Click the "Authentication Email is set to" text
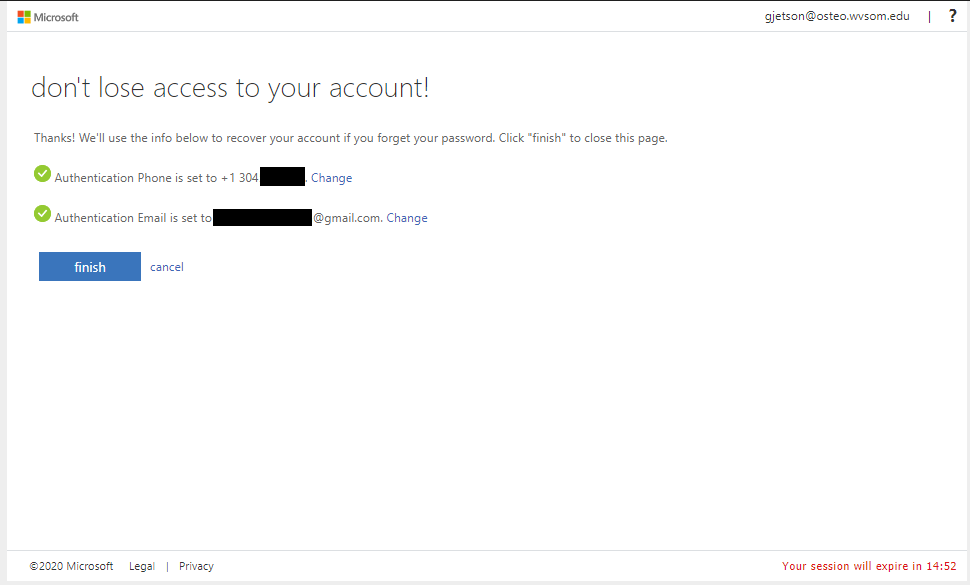Screen dimensions: 970x585 pos(133,218)
